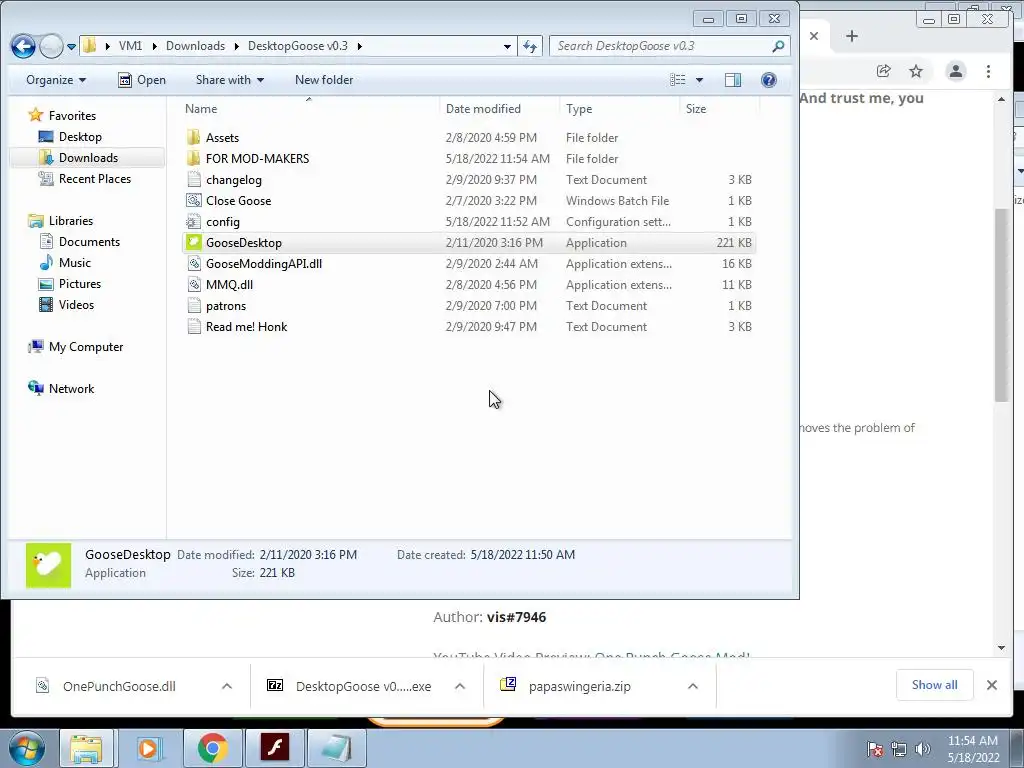
Task: Expand options for OnePunchGoose.dll download
Action: point(227,686)
